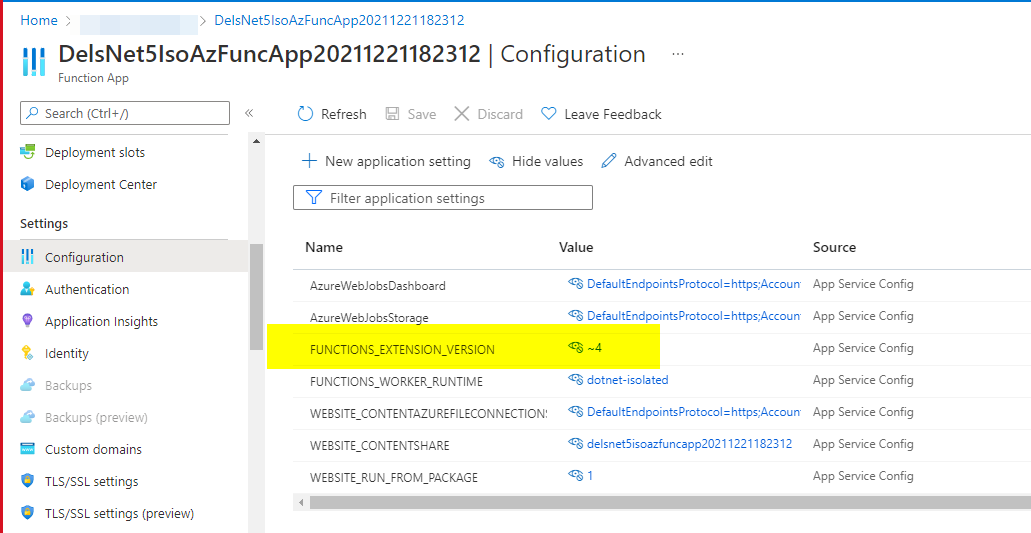The width and height of the screenshot is (1031, 533).
Task: Click the Save floppy disk icon
Action: point(393,114)
